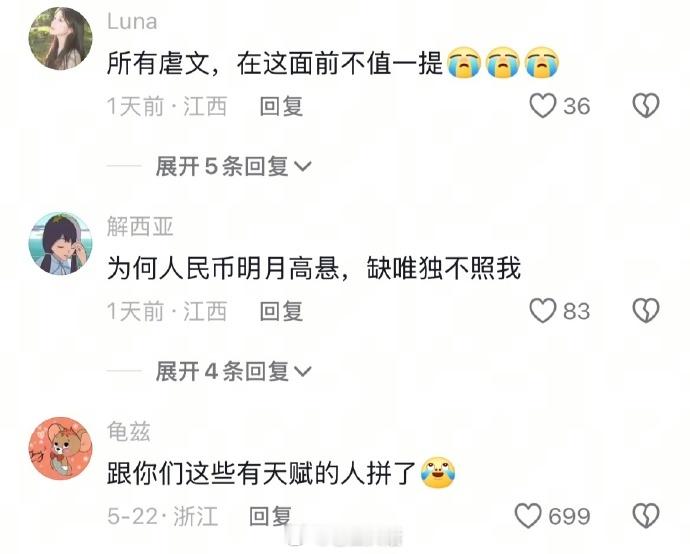Viewport: 690px width, 554px height.
Task: Expand 5 replies under Luna's comment
Action: click(233, 166)
